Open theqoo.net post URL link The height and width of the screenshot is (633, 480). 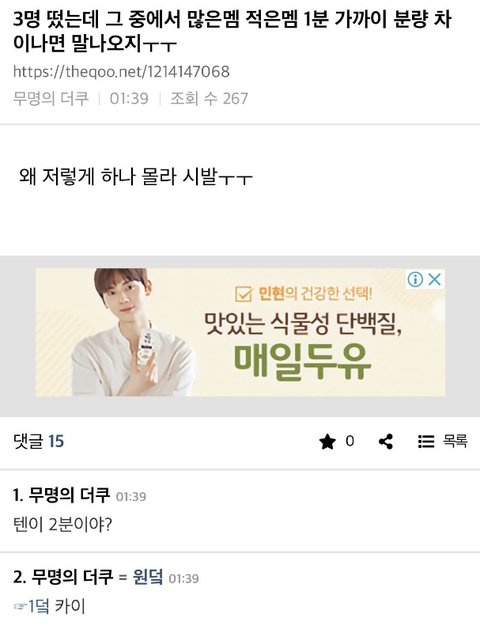(x=122, y=72)
